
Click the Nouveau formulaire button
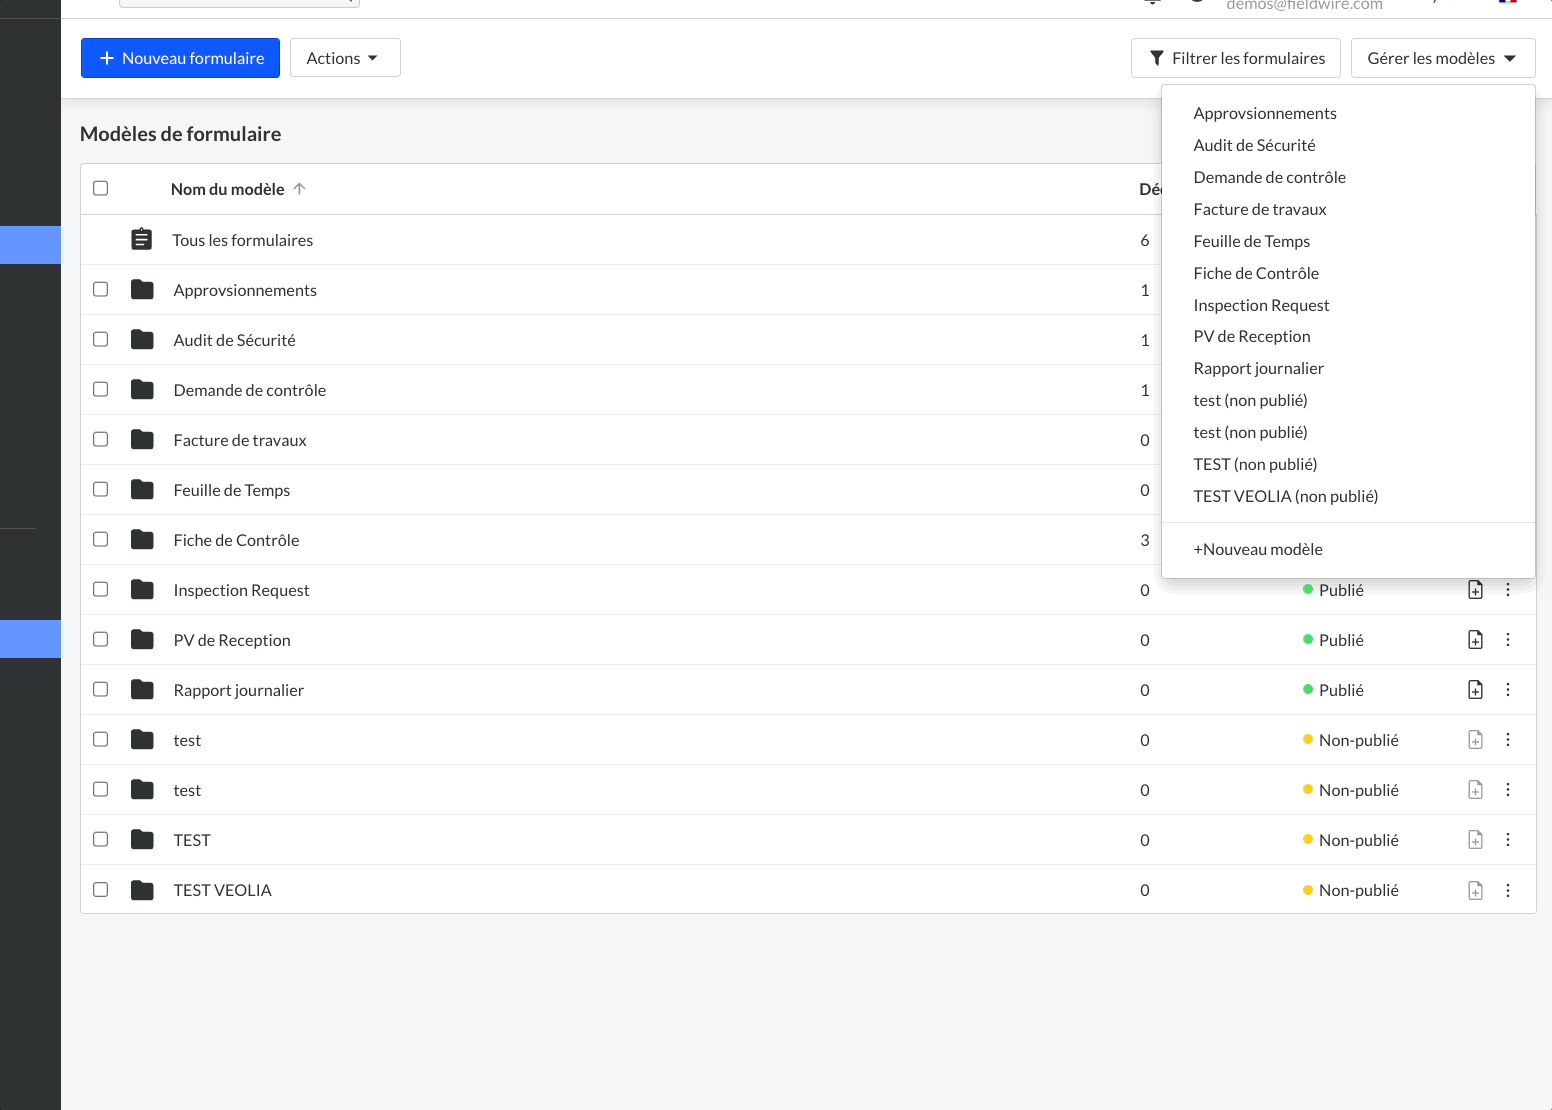[x=180, y=58]
